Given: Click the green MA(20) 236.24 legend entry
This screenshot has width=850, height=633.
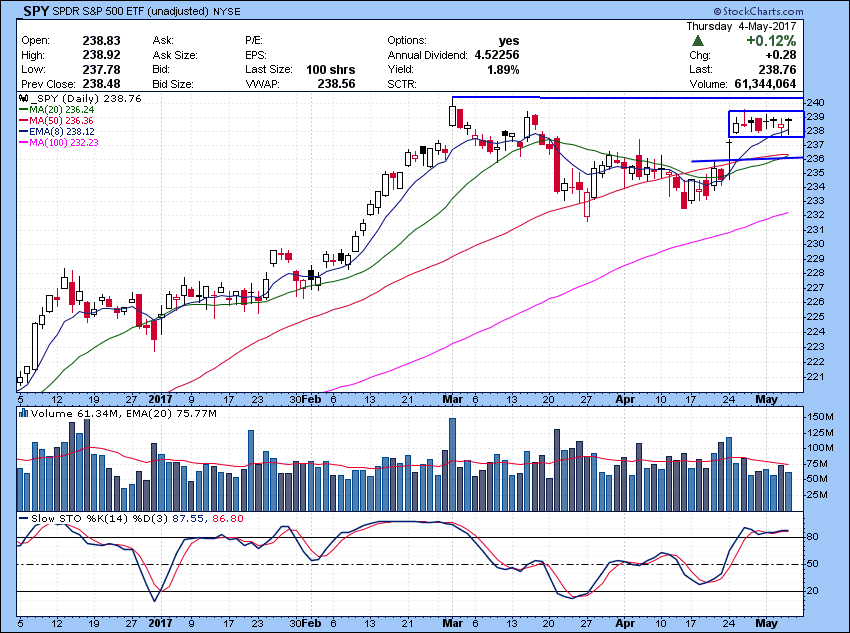Looking at the screenshot, I should pyautogui.click(x=56, y=109).
